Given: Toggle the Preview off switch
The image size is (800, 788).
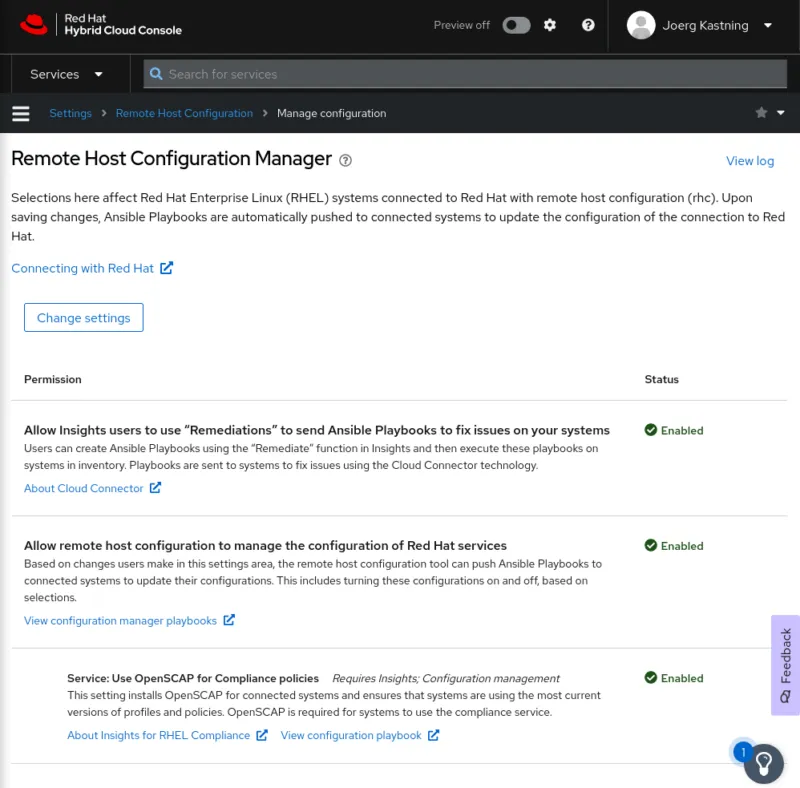Looking at the screenshot, I should [516, 25].
